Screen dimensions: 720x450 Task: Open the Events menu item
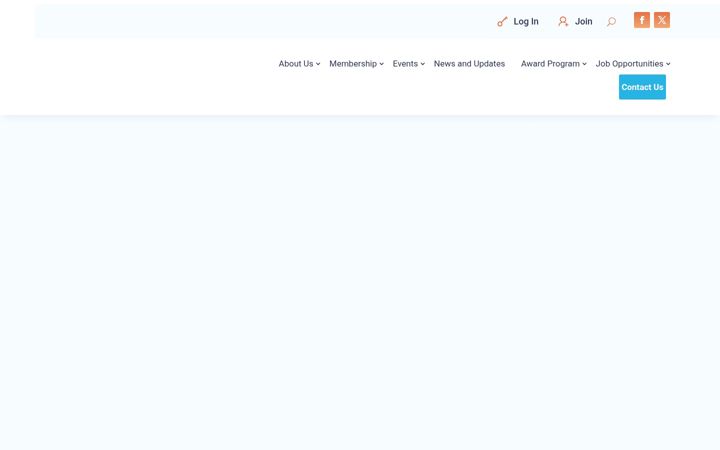405,64
